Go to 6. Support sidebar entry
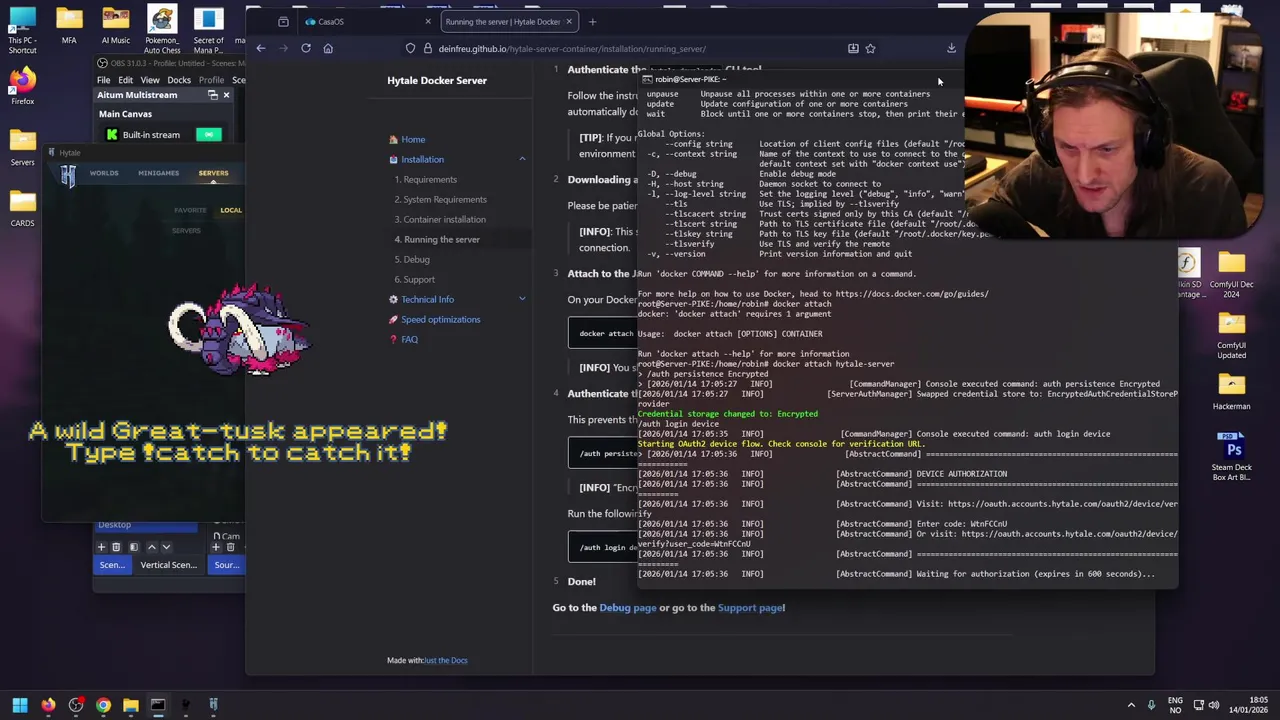The height and width of the screenshot is (720, 1280). coord(414,279)
